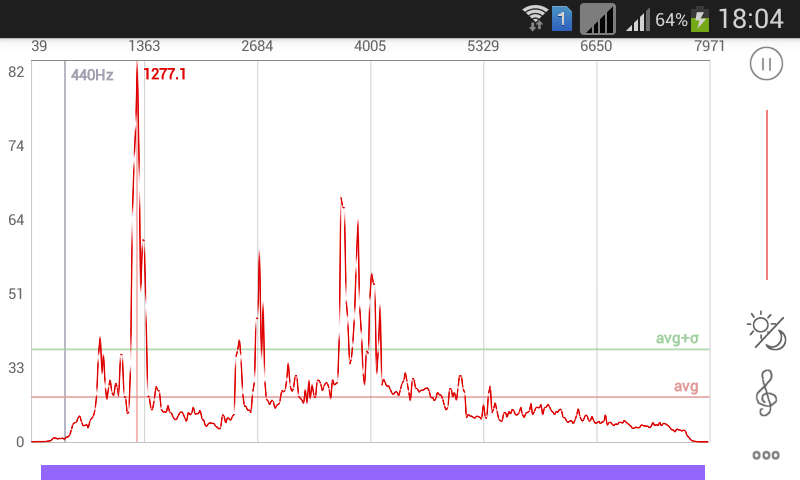Tap the purple bar below the graph
This screenshot has width=800, height=480.
tap(372, 472)
